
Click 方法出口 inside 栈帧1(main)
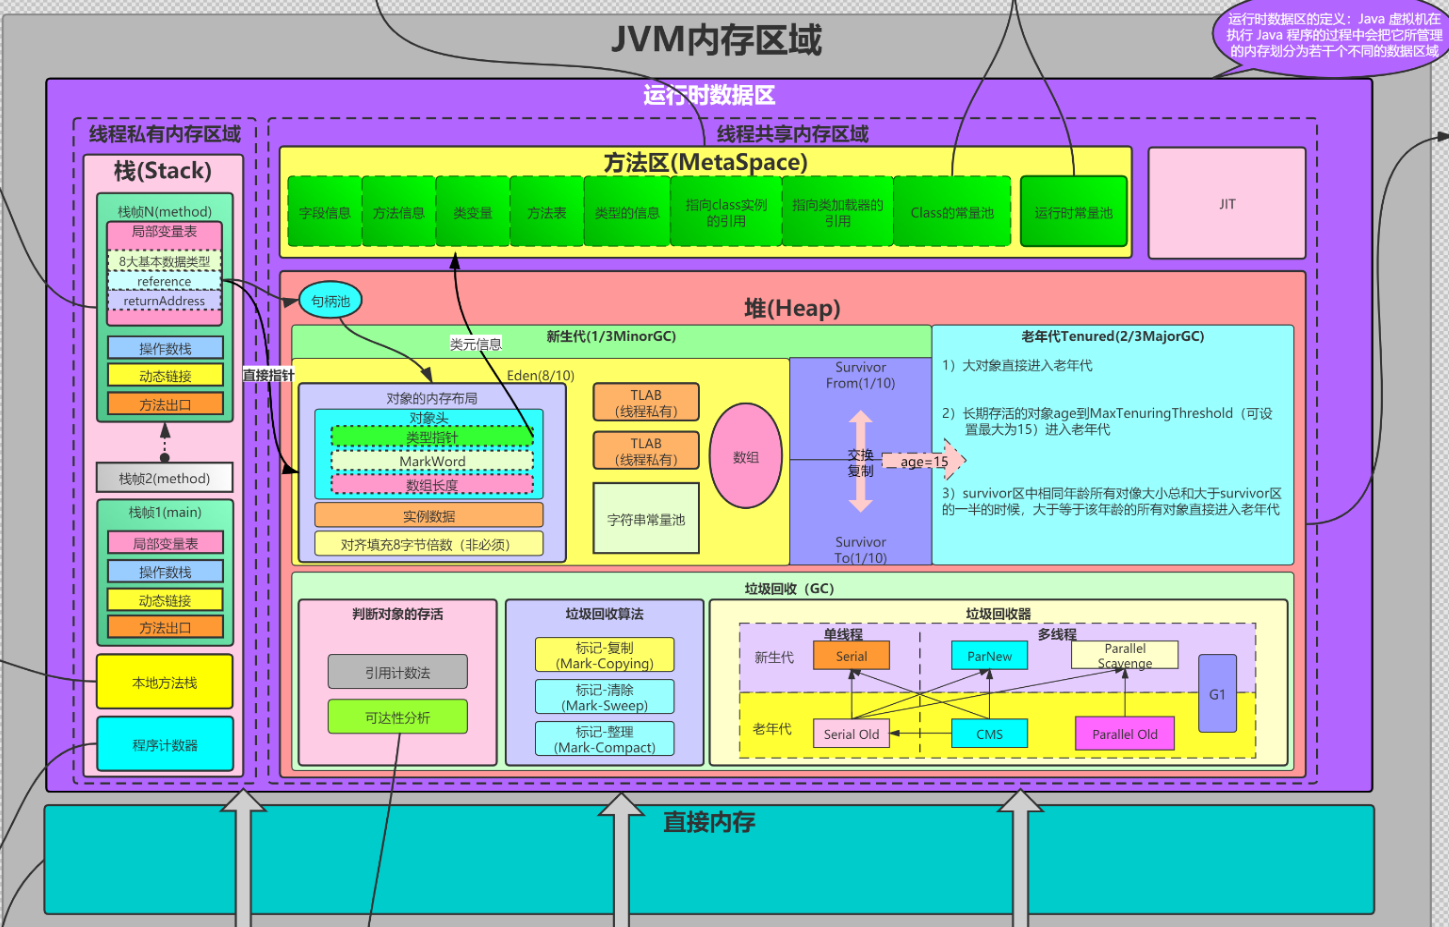coord(165,628)
